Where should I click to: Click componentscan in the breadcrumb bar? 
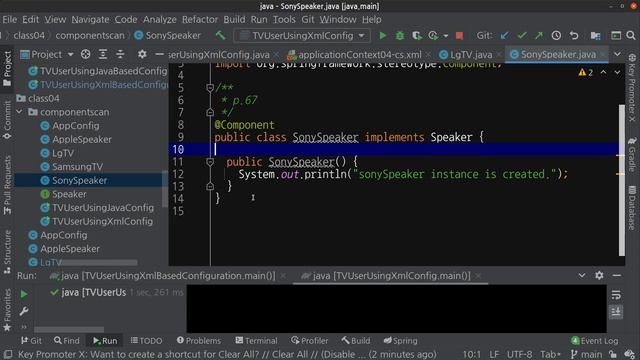90,36
